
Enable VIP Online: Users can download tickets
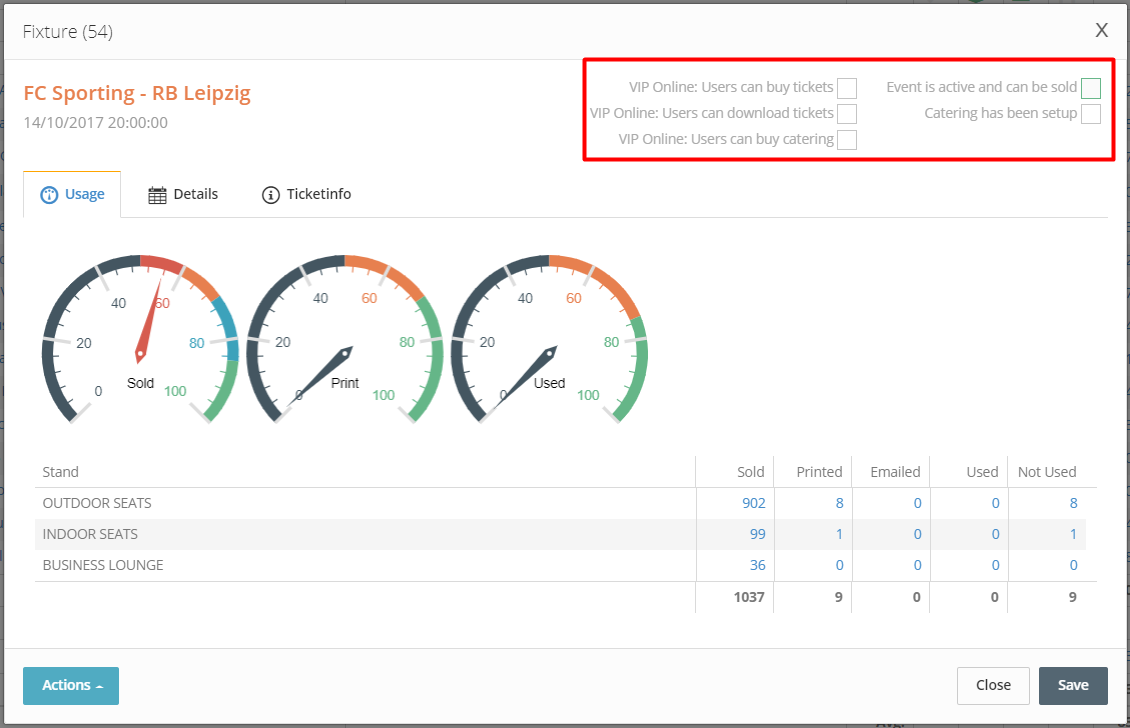pyautogui.click(x=847, y=114)
